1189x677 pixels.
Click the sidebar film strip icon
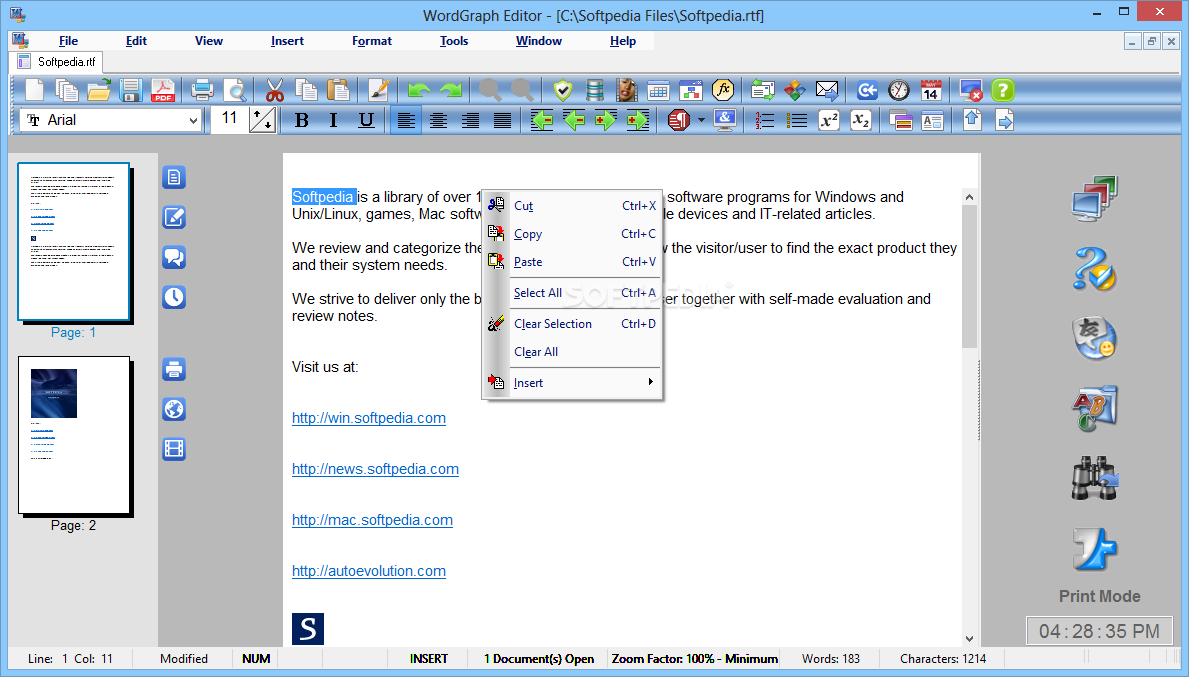pyautogui.click(x=174, y=449)
